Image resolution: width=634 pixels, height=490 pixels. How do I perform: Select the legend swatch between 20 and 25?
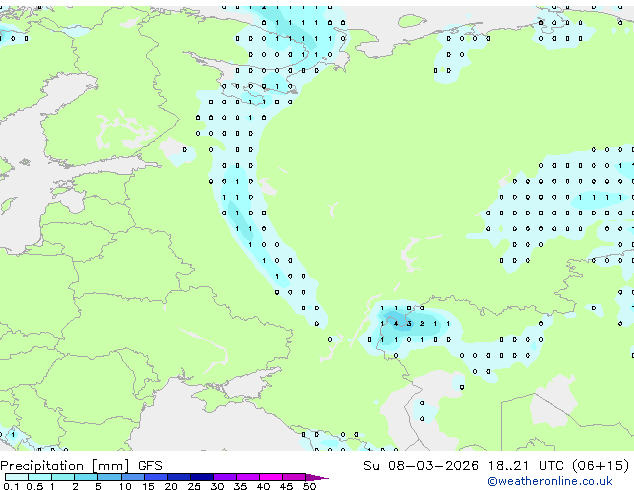point(179,477)
